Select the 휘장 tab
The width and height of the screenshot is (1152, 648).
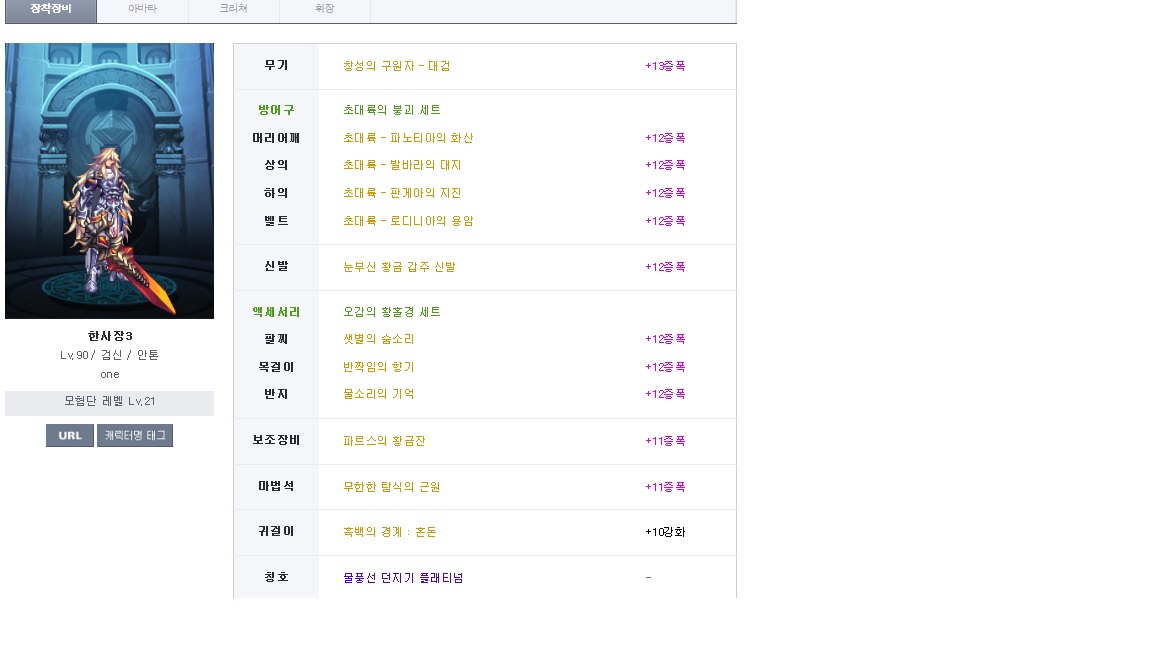[324, 9]
